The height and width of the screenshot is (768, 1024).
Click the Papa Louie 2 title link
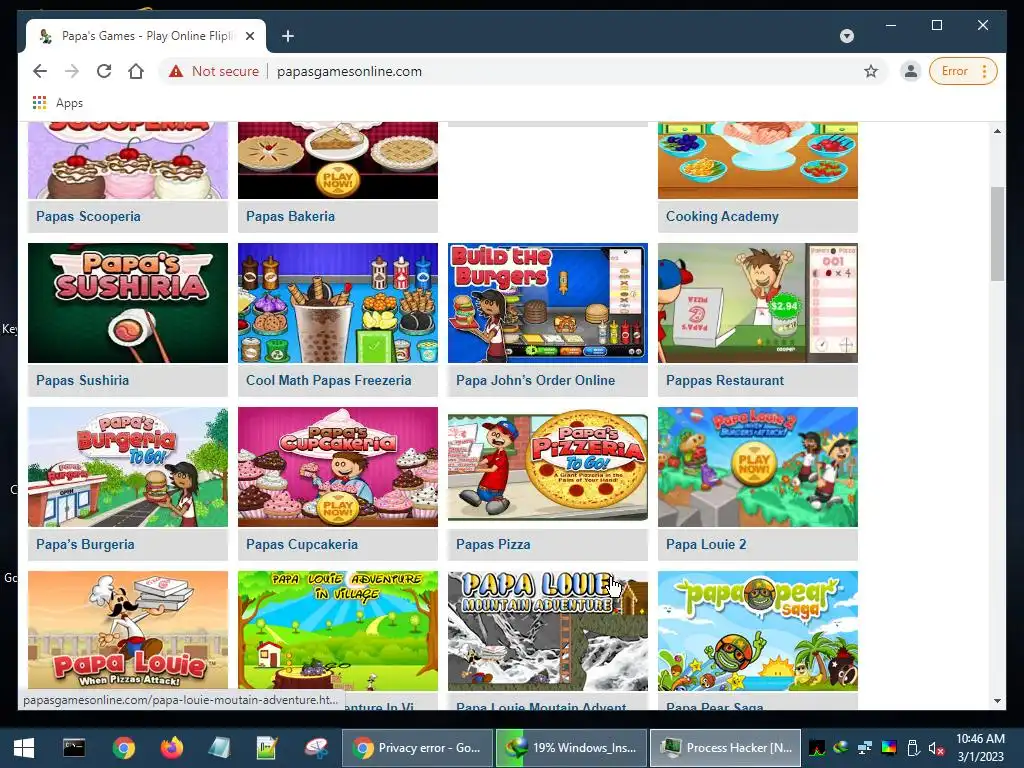(706, 544)
